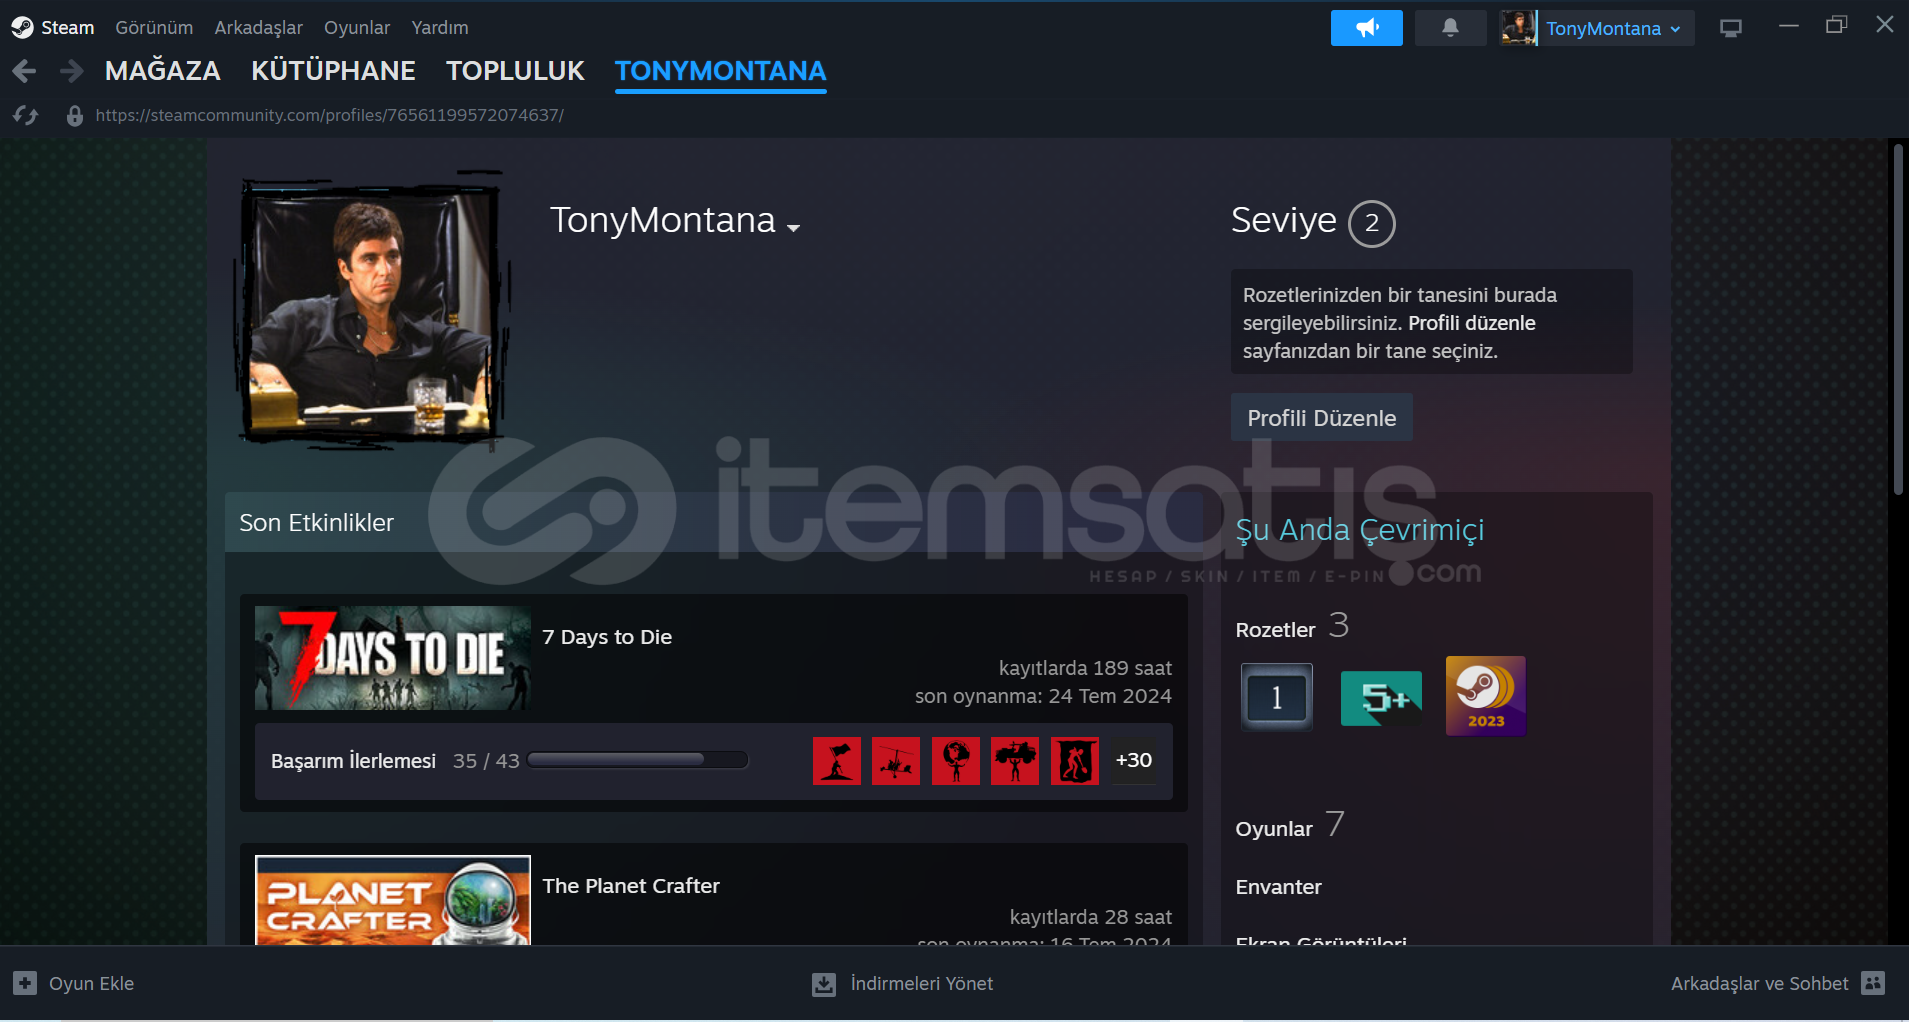The height and width of the screenshot is (1022, 1909).
Task: Go to TOPLULUK tab
Action: 515,71
